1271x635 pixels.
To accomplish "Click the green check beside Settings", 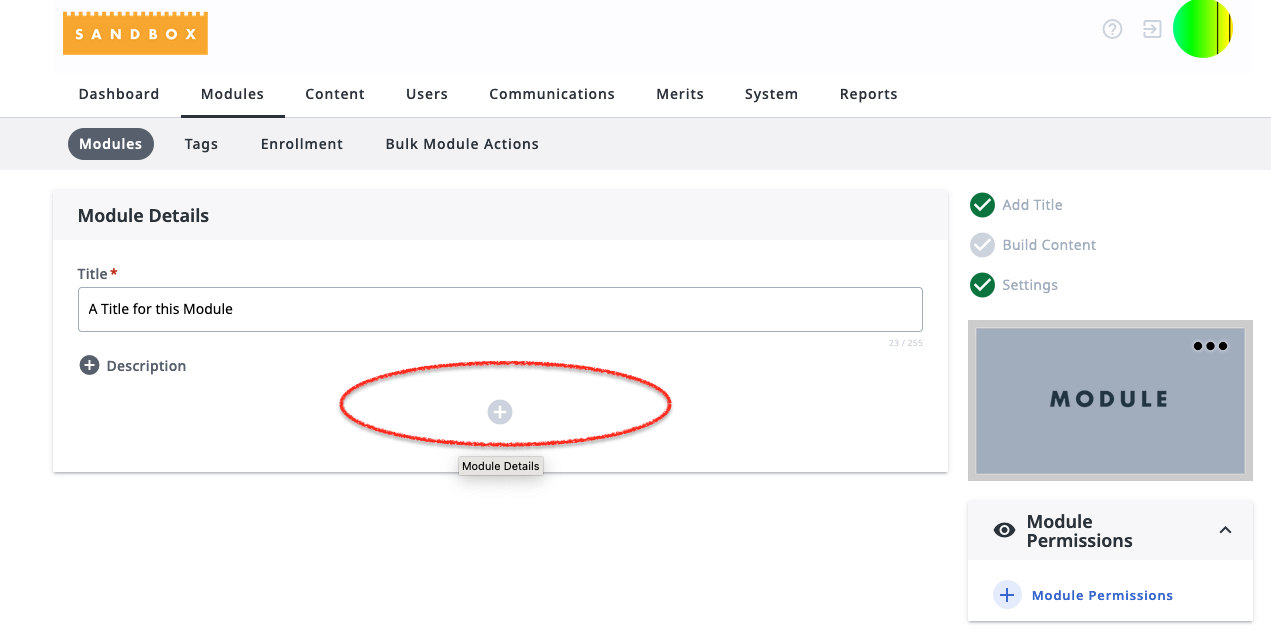I will point(982,285).
